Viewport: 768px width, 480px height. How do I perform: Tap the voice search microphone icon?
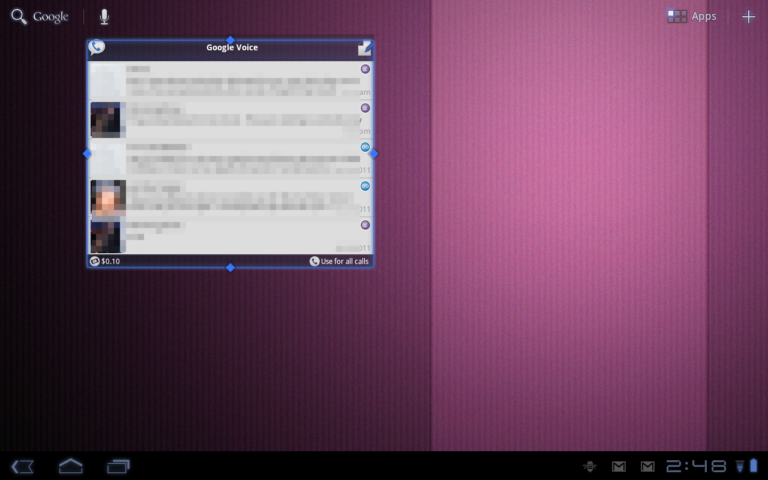pos(104,17)
